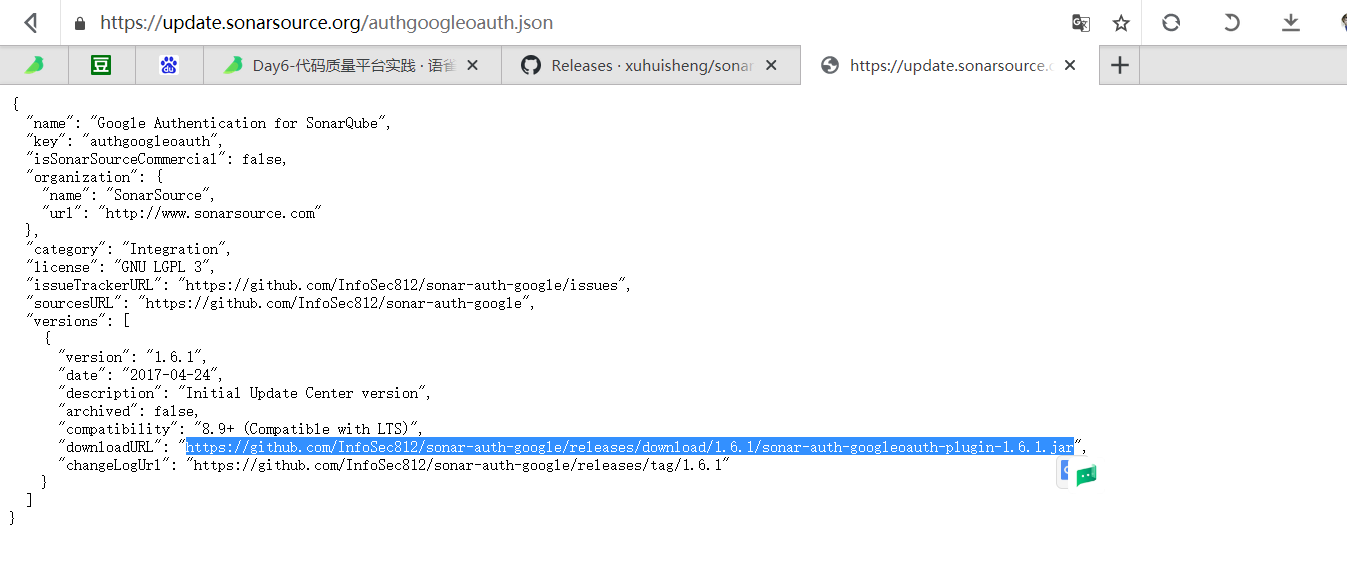Close the Day6-代码质量平台实践 tab

[x=473, y=65]
